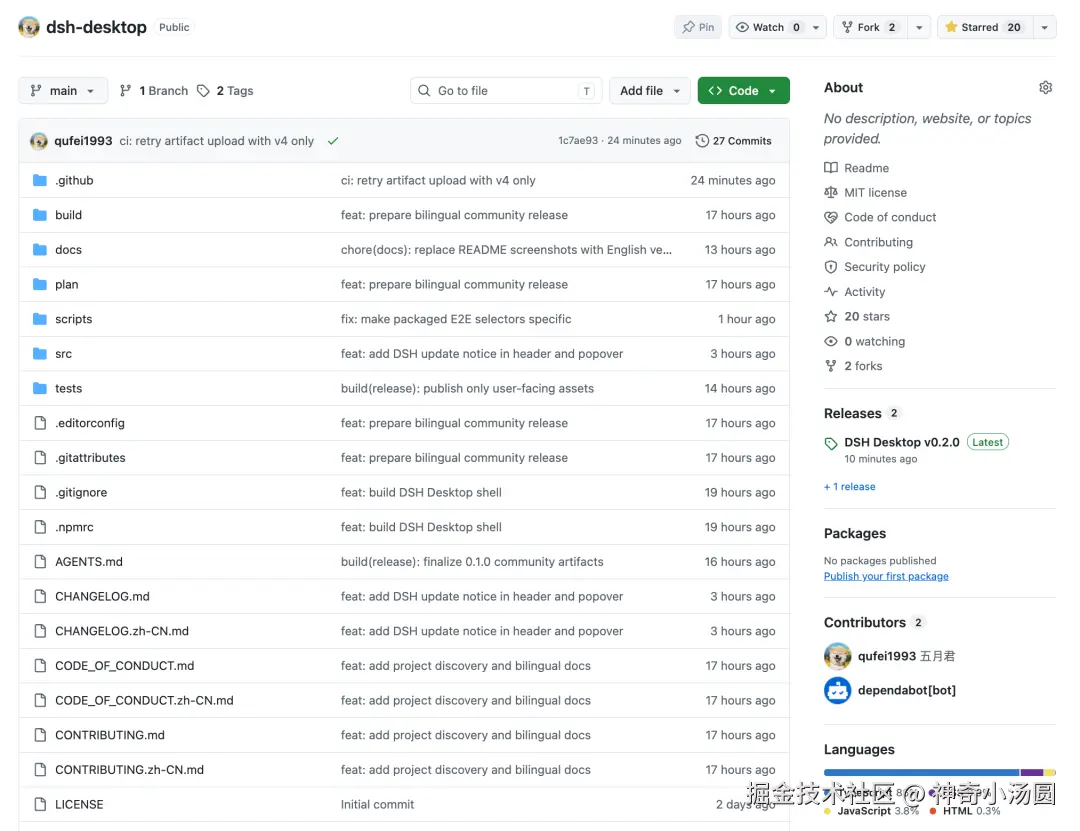Click the dependabot[bot] avatar
The width and height of the screenshot is (1080, 831).
(838, 690)
